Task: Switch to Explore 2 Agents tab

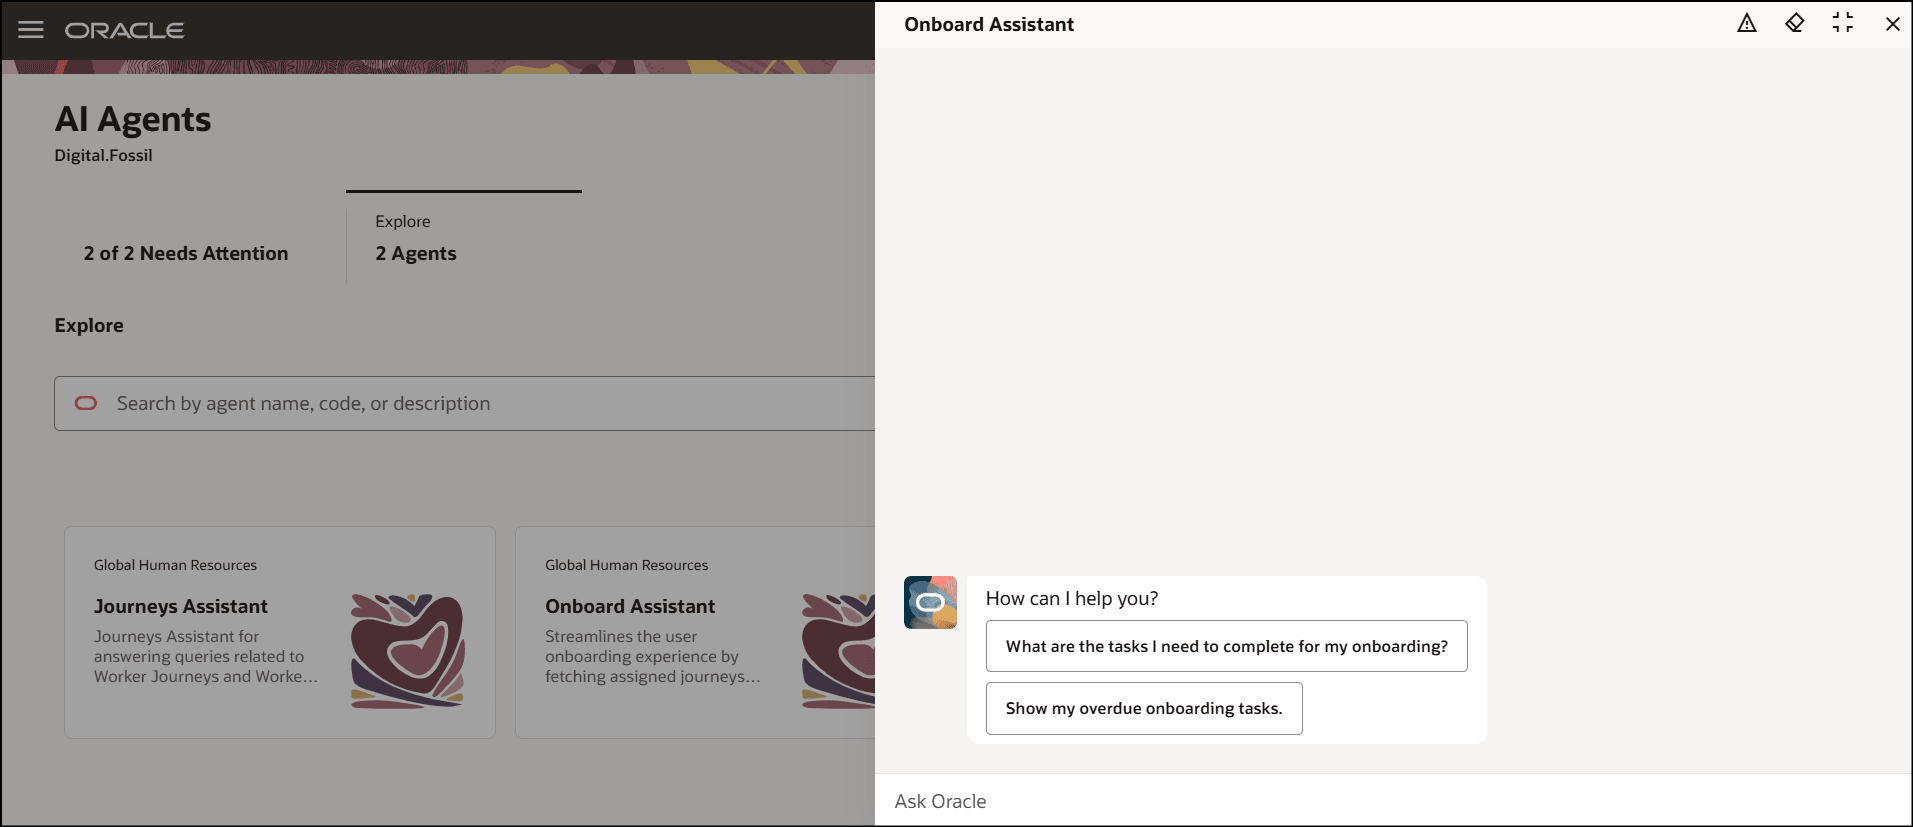Action: tap(464, 238)
